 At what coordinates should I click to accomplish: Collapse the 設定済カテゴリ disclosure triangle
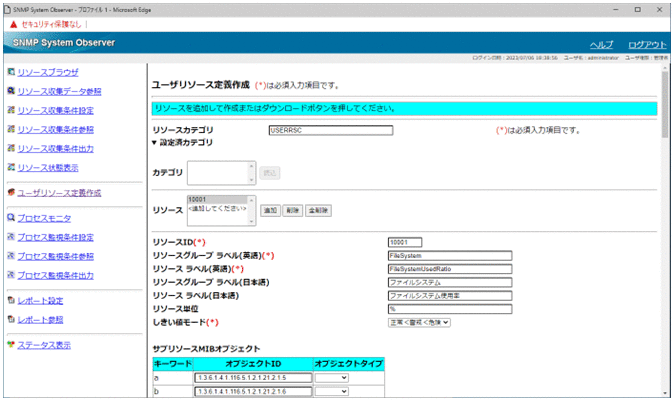(154, 143)
